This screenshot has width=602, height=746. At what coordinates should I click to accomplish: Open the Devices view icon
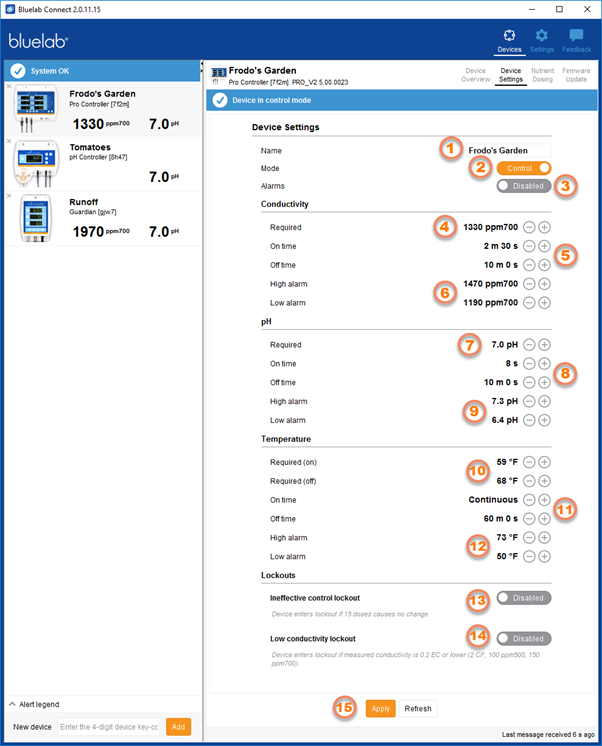click(x=509, y=35)
